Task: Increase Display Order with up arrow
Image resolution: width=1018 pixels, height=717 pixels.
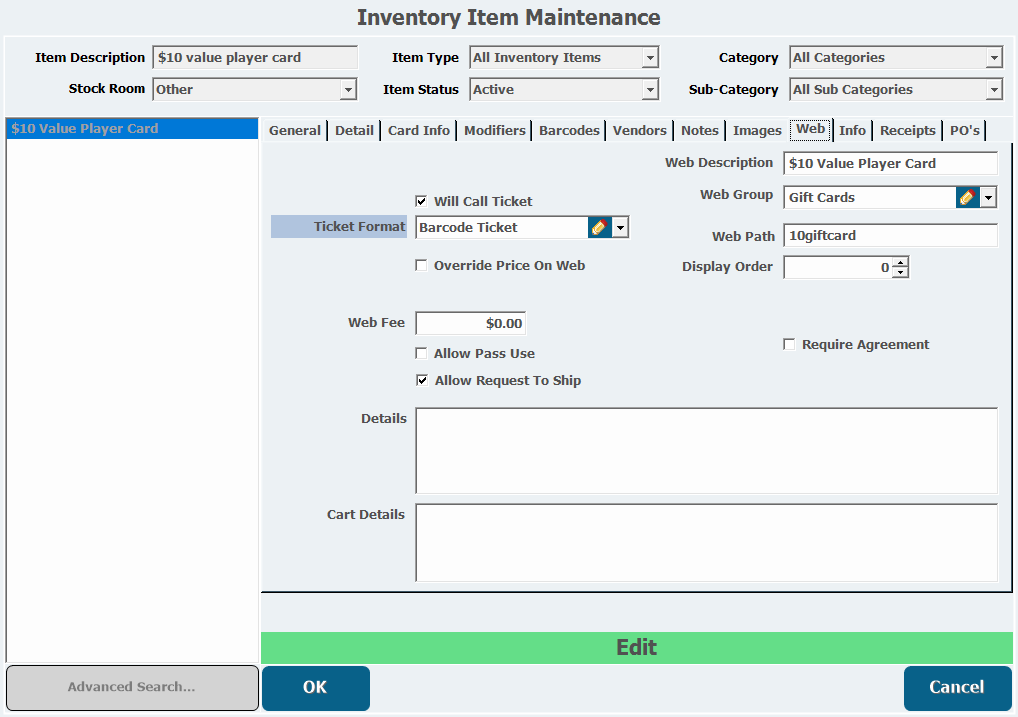Action: 900,263
